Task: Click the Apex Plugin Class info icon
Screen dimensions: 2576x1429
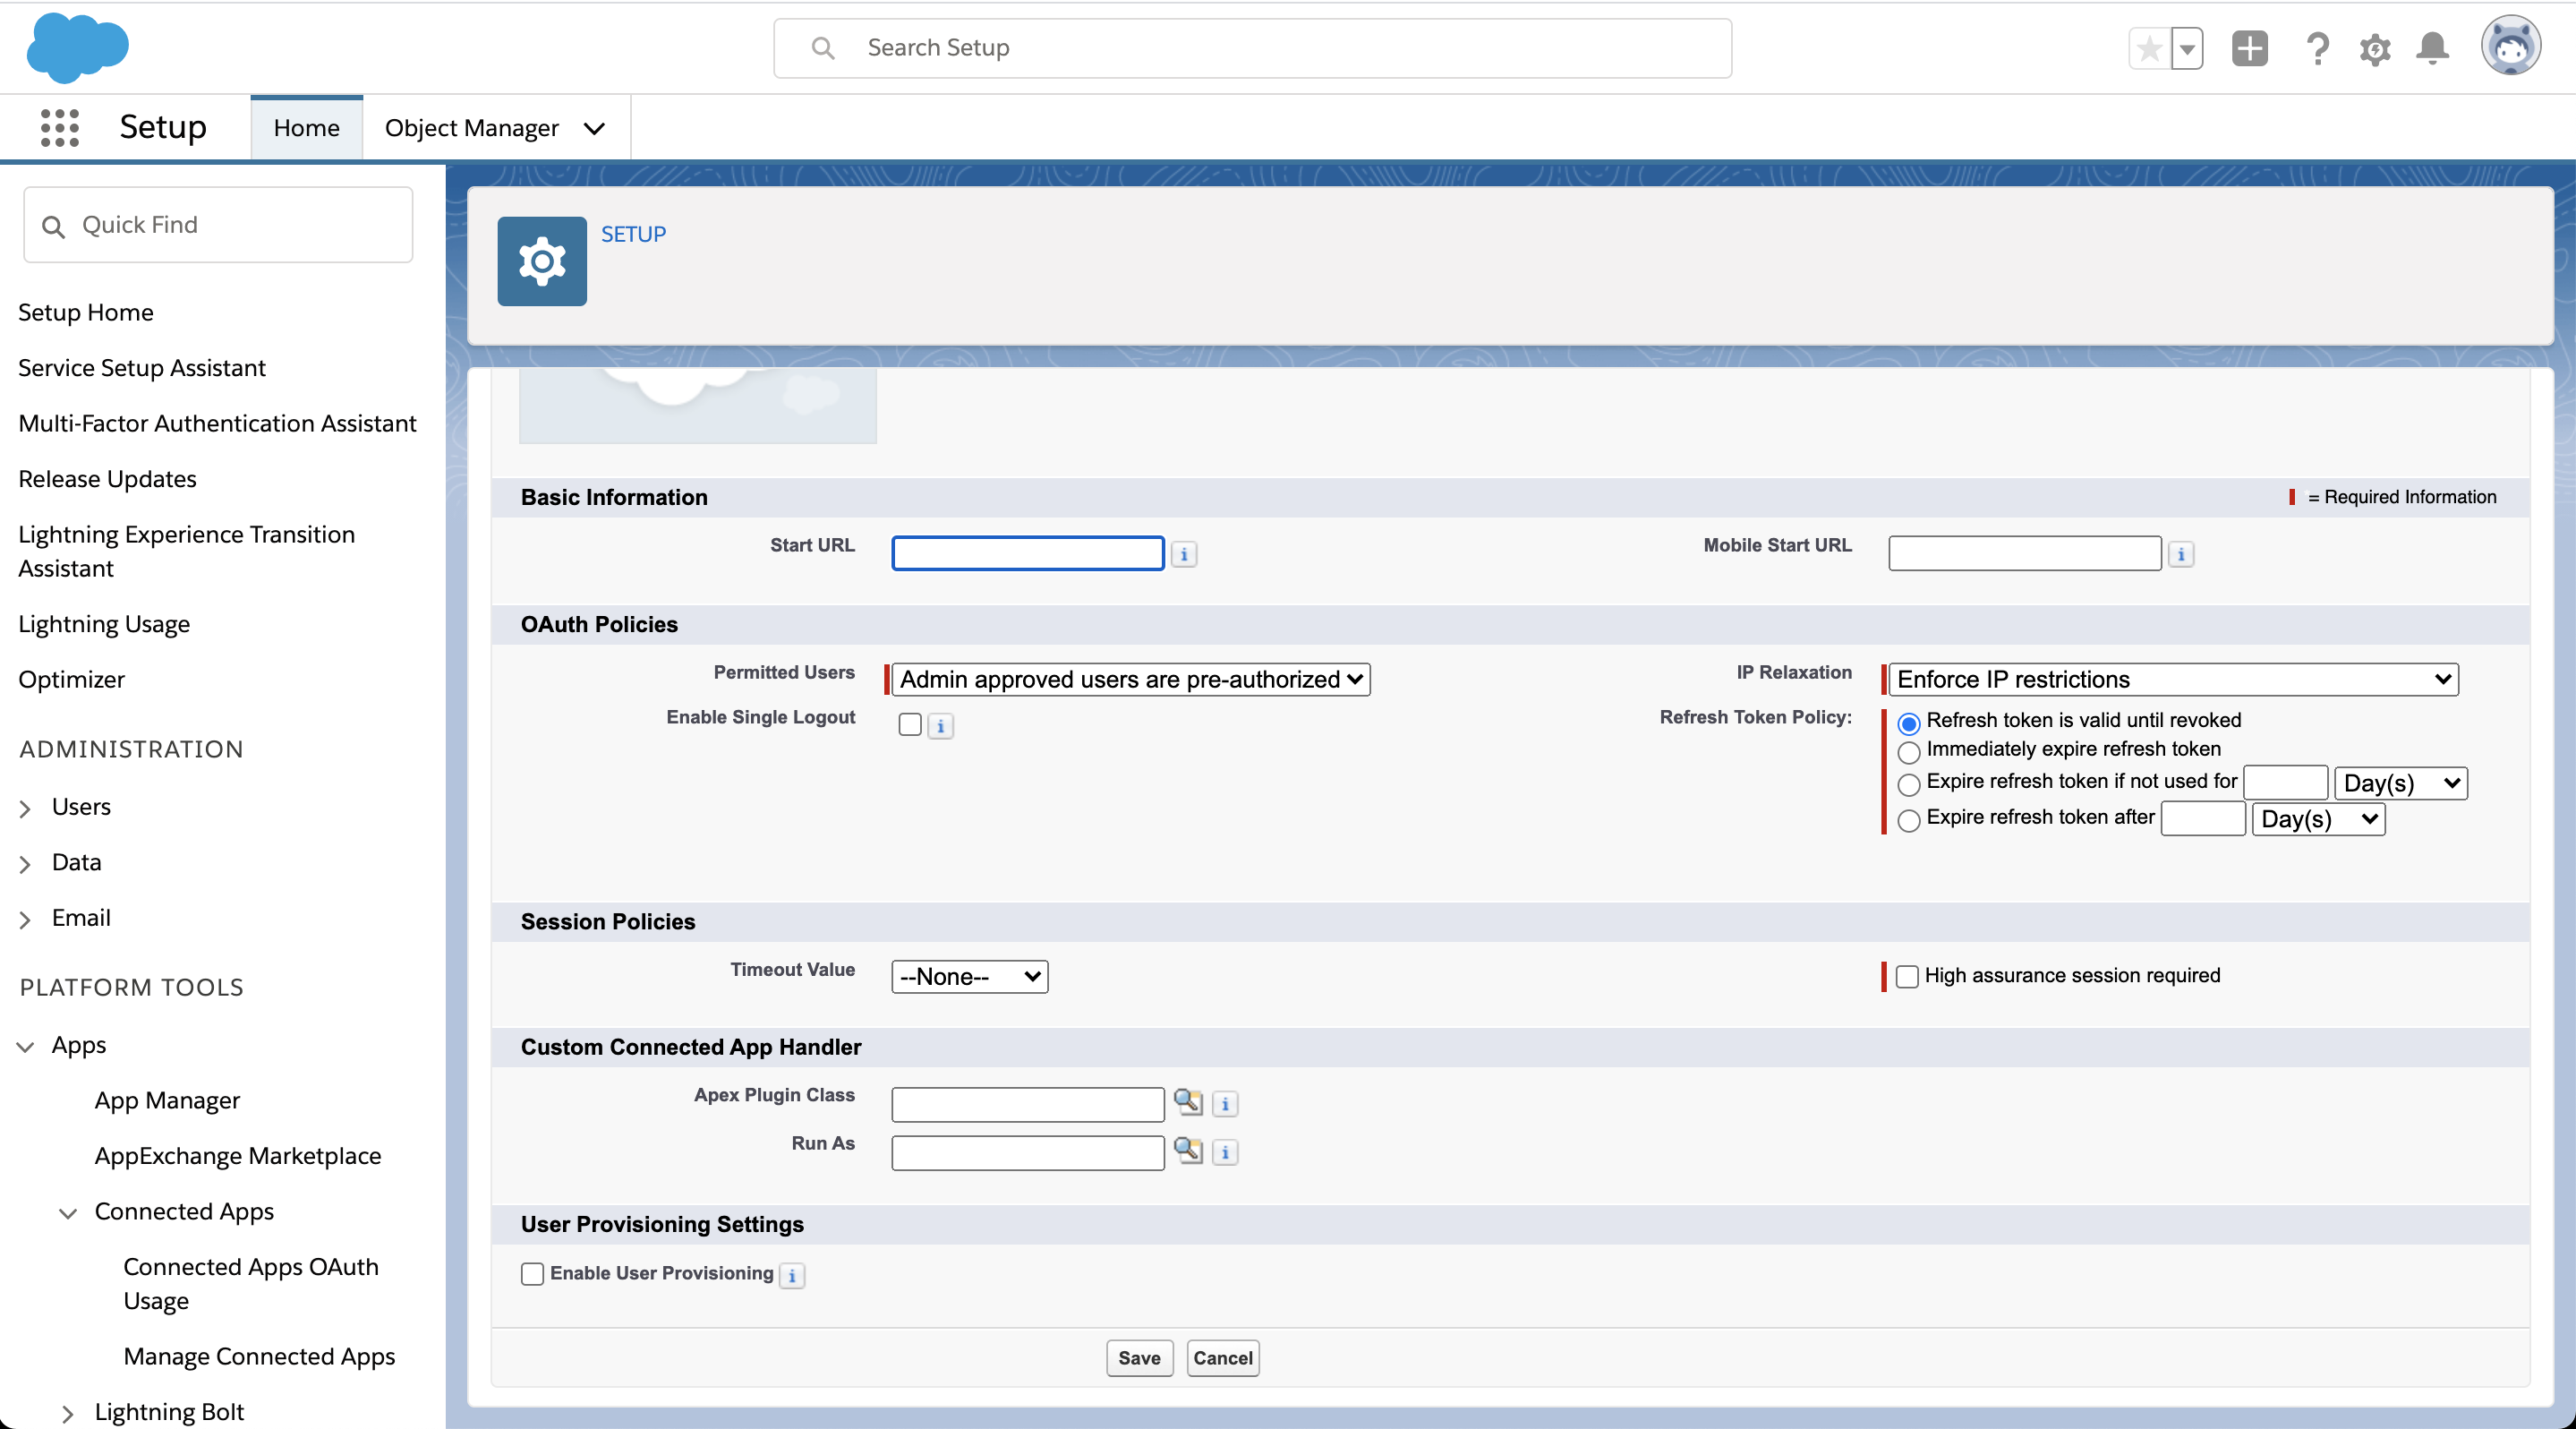Action: coord(1225,1104)
